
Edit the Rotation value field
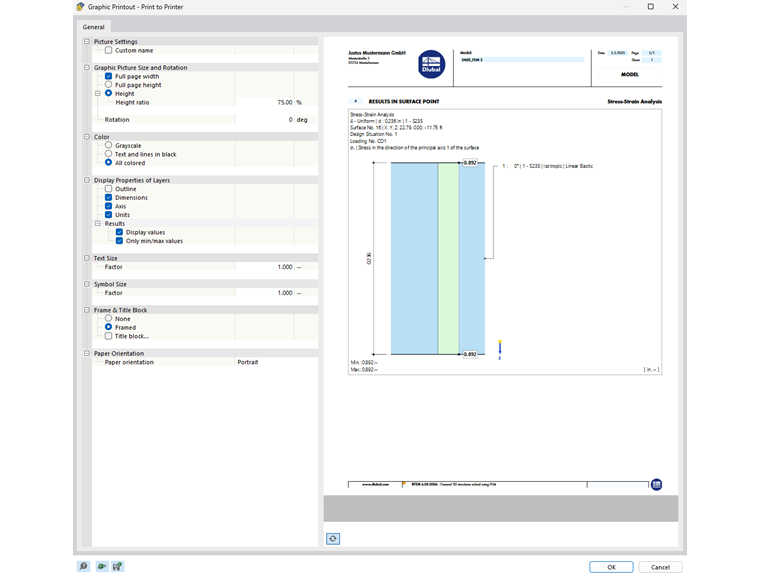[265, 119]
